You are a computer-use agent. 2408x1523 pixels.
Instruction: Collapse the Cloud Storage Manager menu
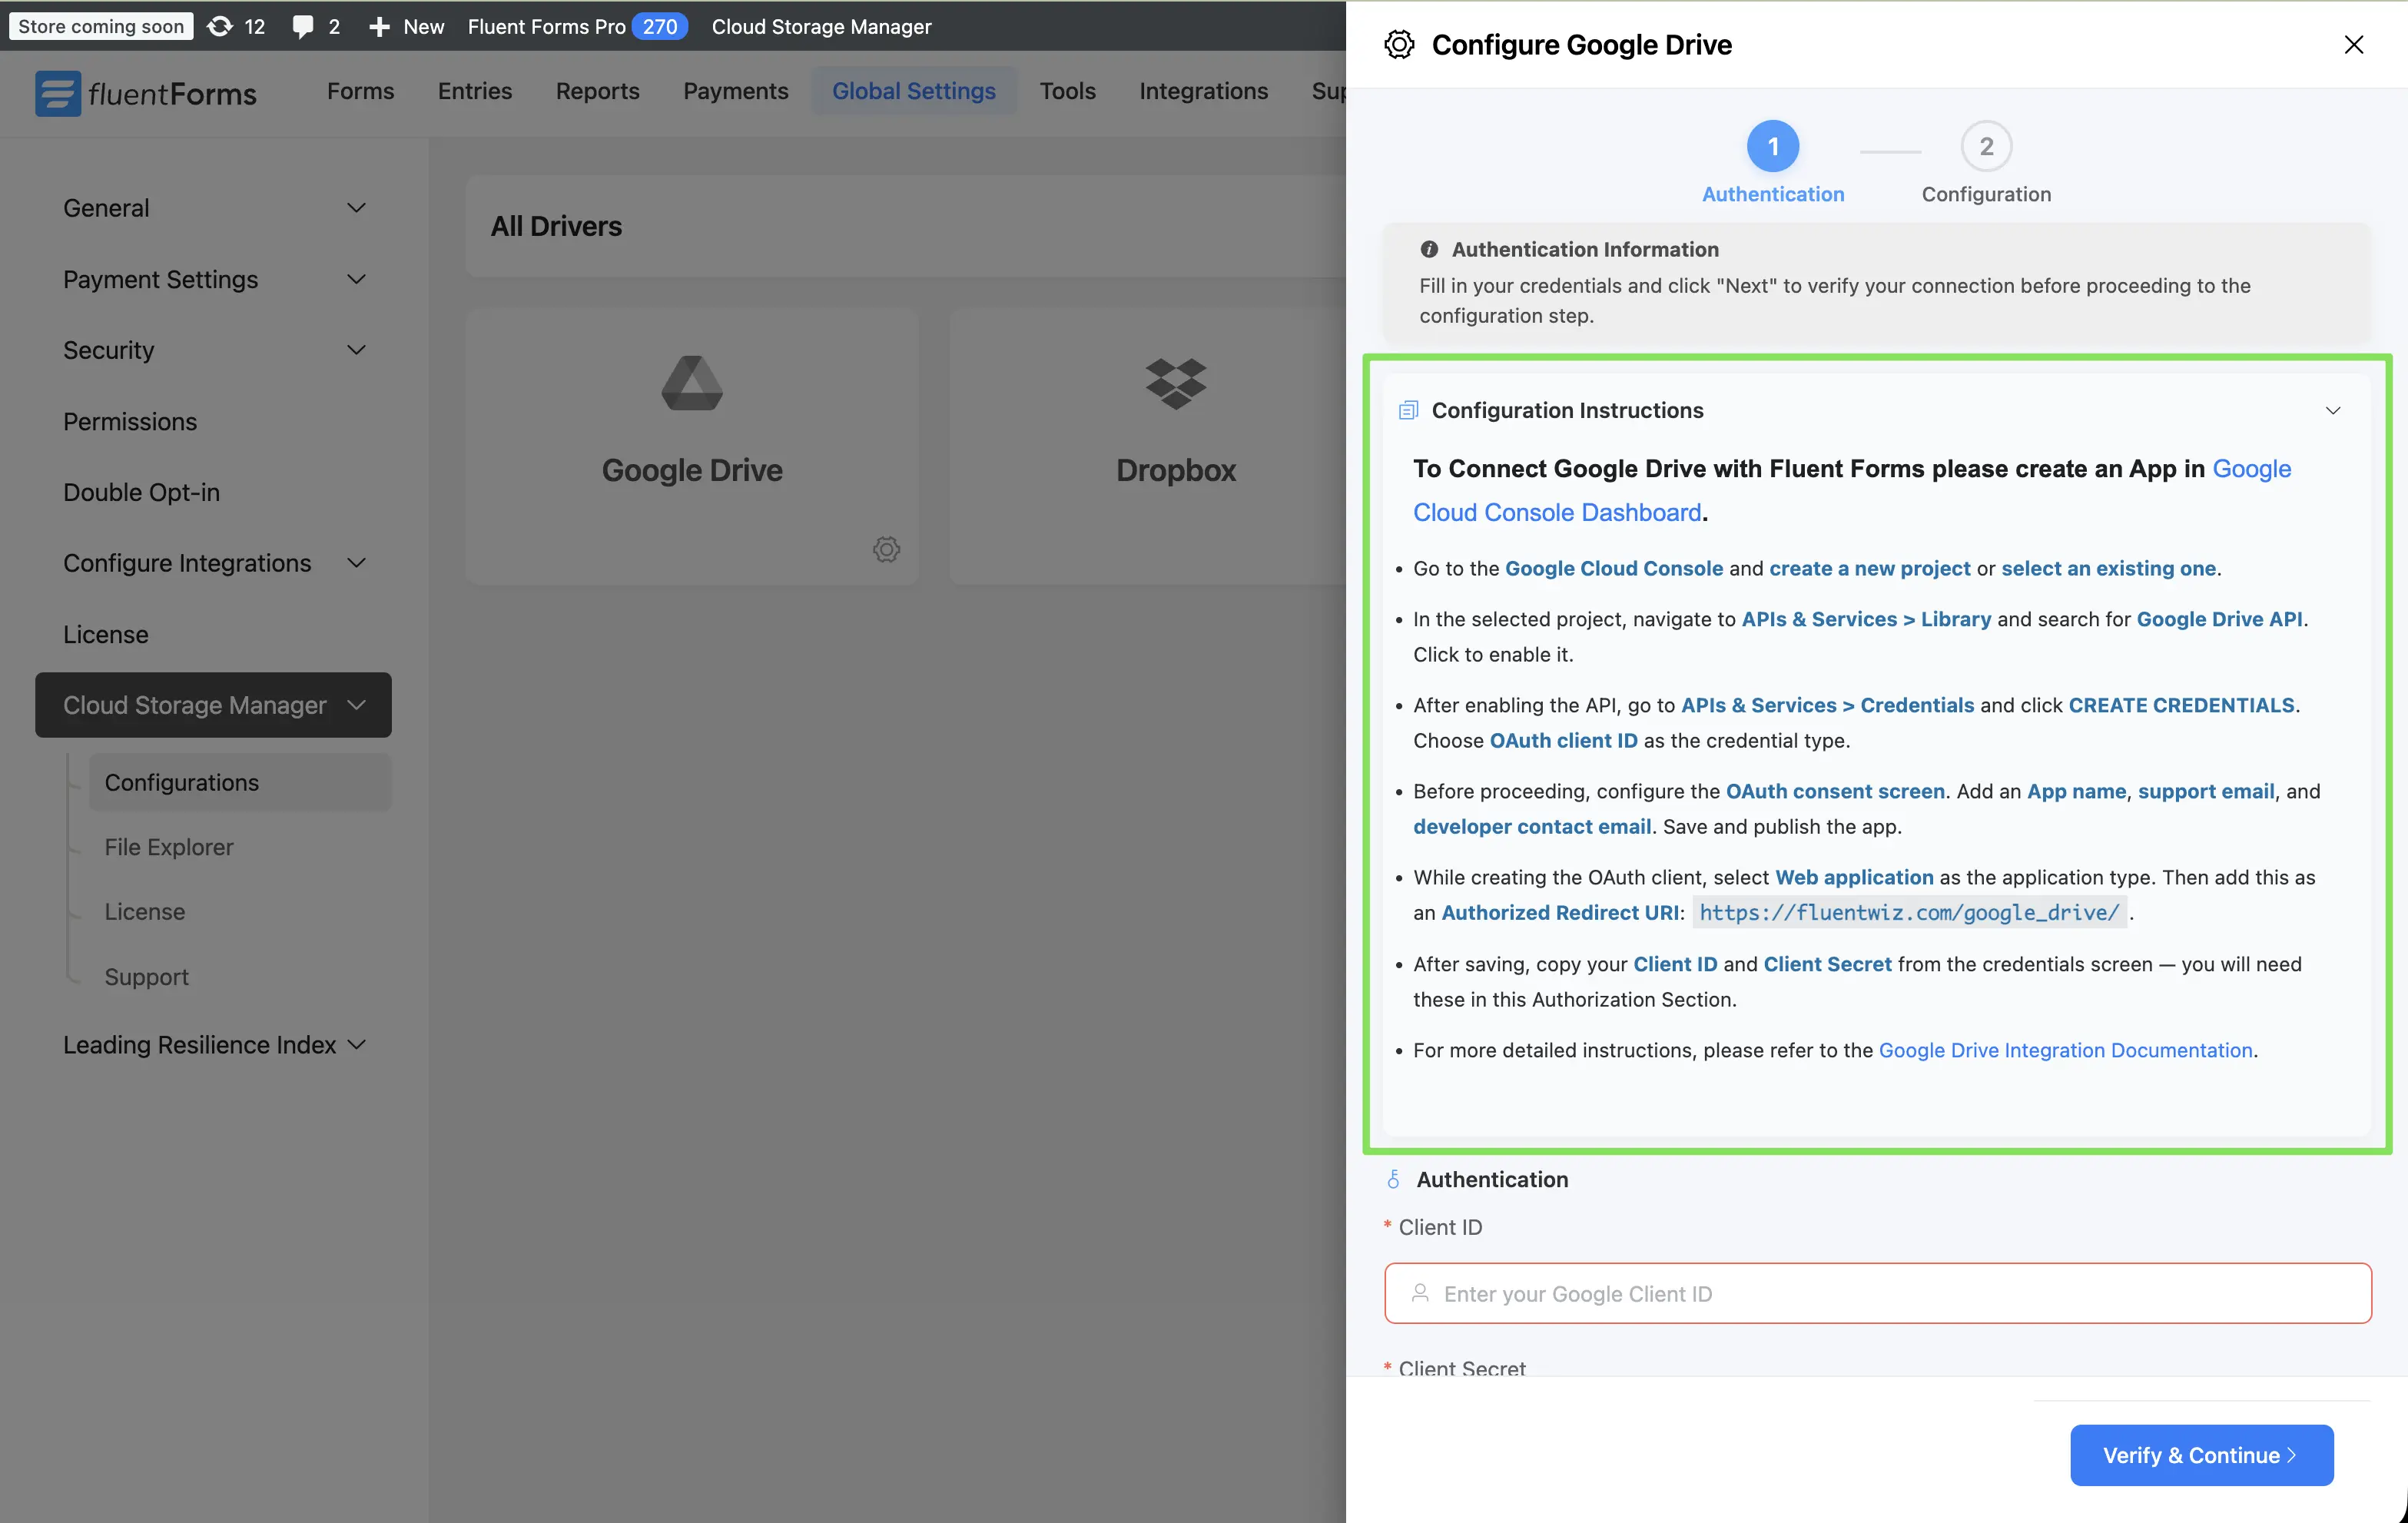pyautogui.click(x=357, y=705)
